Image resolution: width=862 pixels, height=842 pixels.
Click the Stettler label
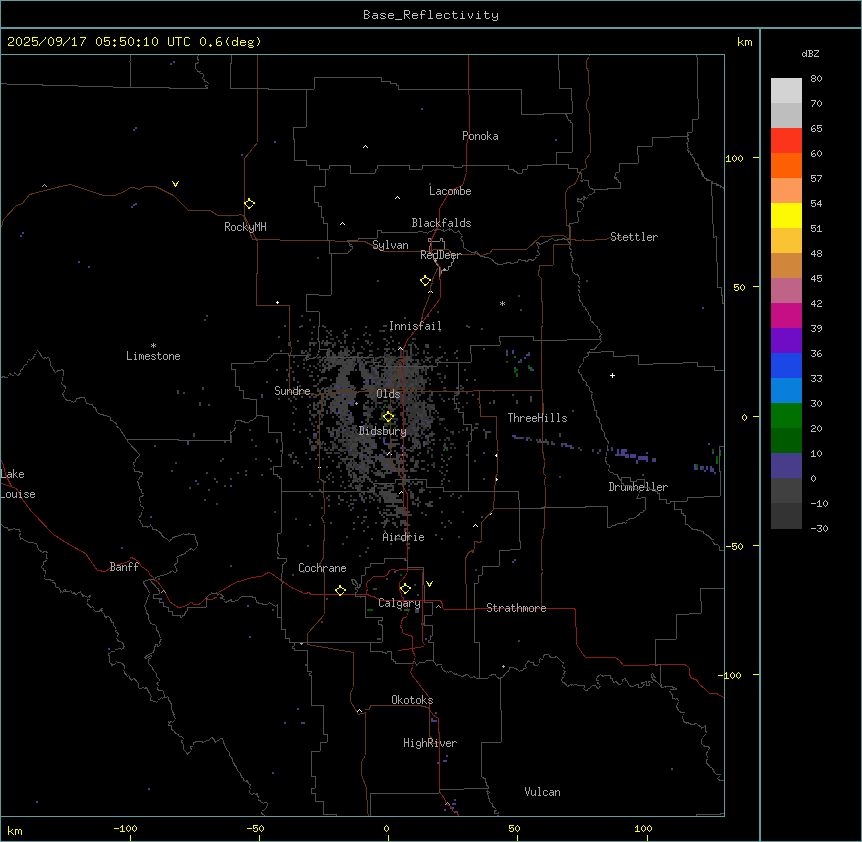634,237
